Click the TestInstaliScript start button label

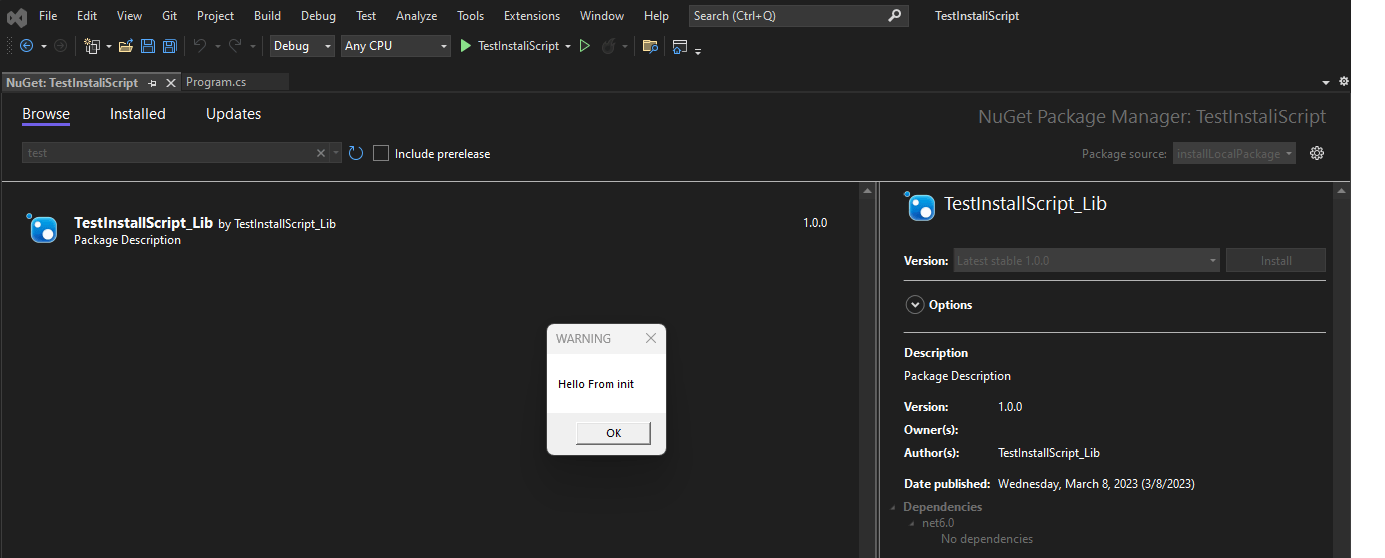[518, 46]
